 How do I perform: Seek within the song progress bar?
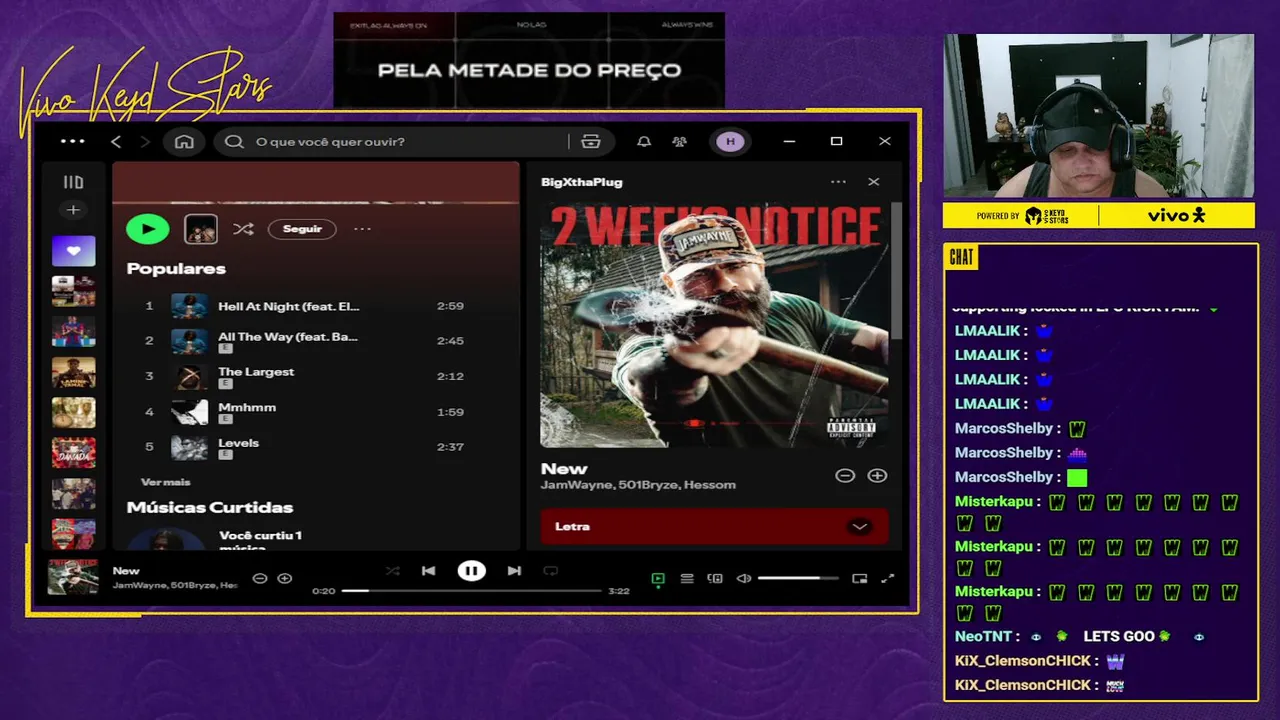point(471,591)
